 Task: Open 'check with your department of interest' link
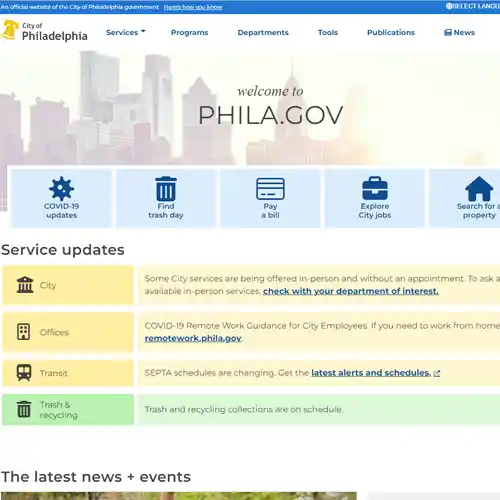coord(351,291)
